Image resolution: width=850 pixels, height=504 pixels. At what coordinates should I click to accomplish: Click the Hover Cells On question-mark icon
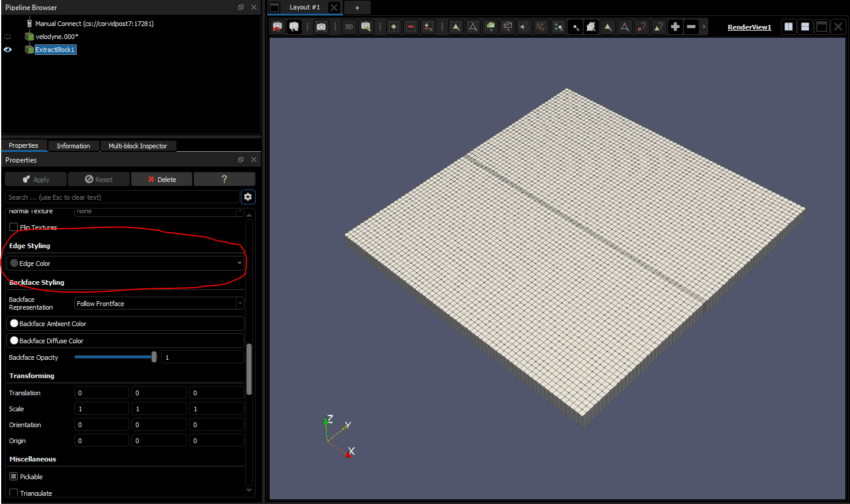click(x=658, y=27)
